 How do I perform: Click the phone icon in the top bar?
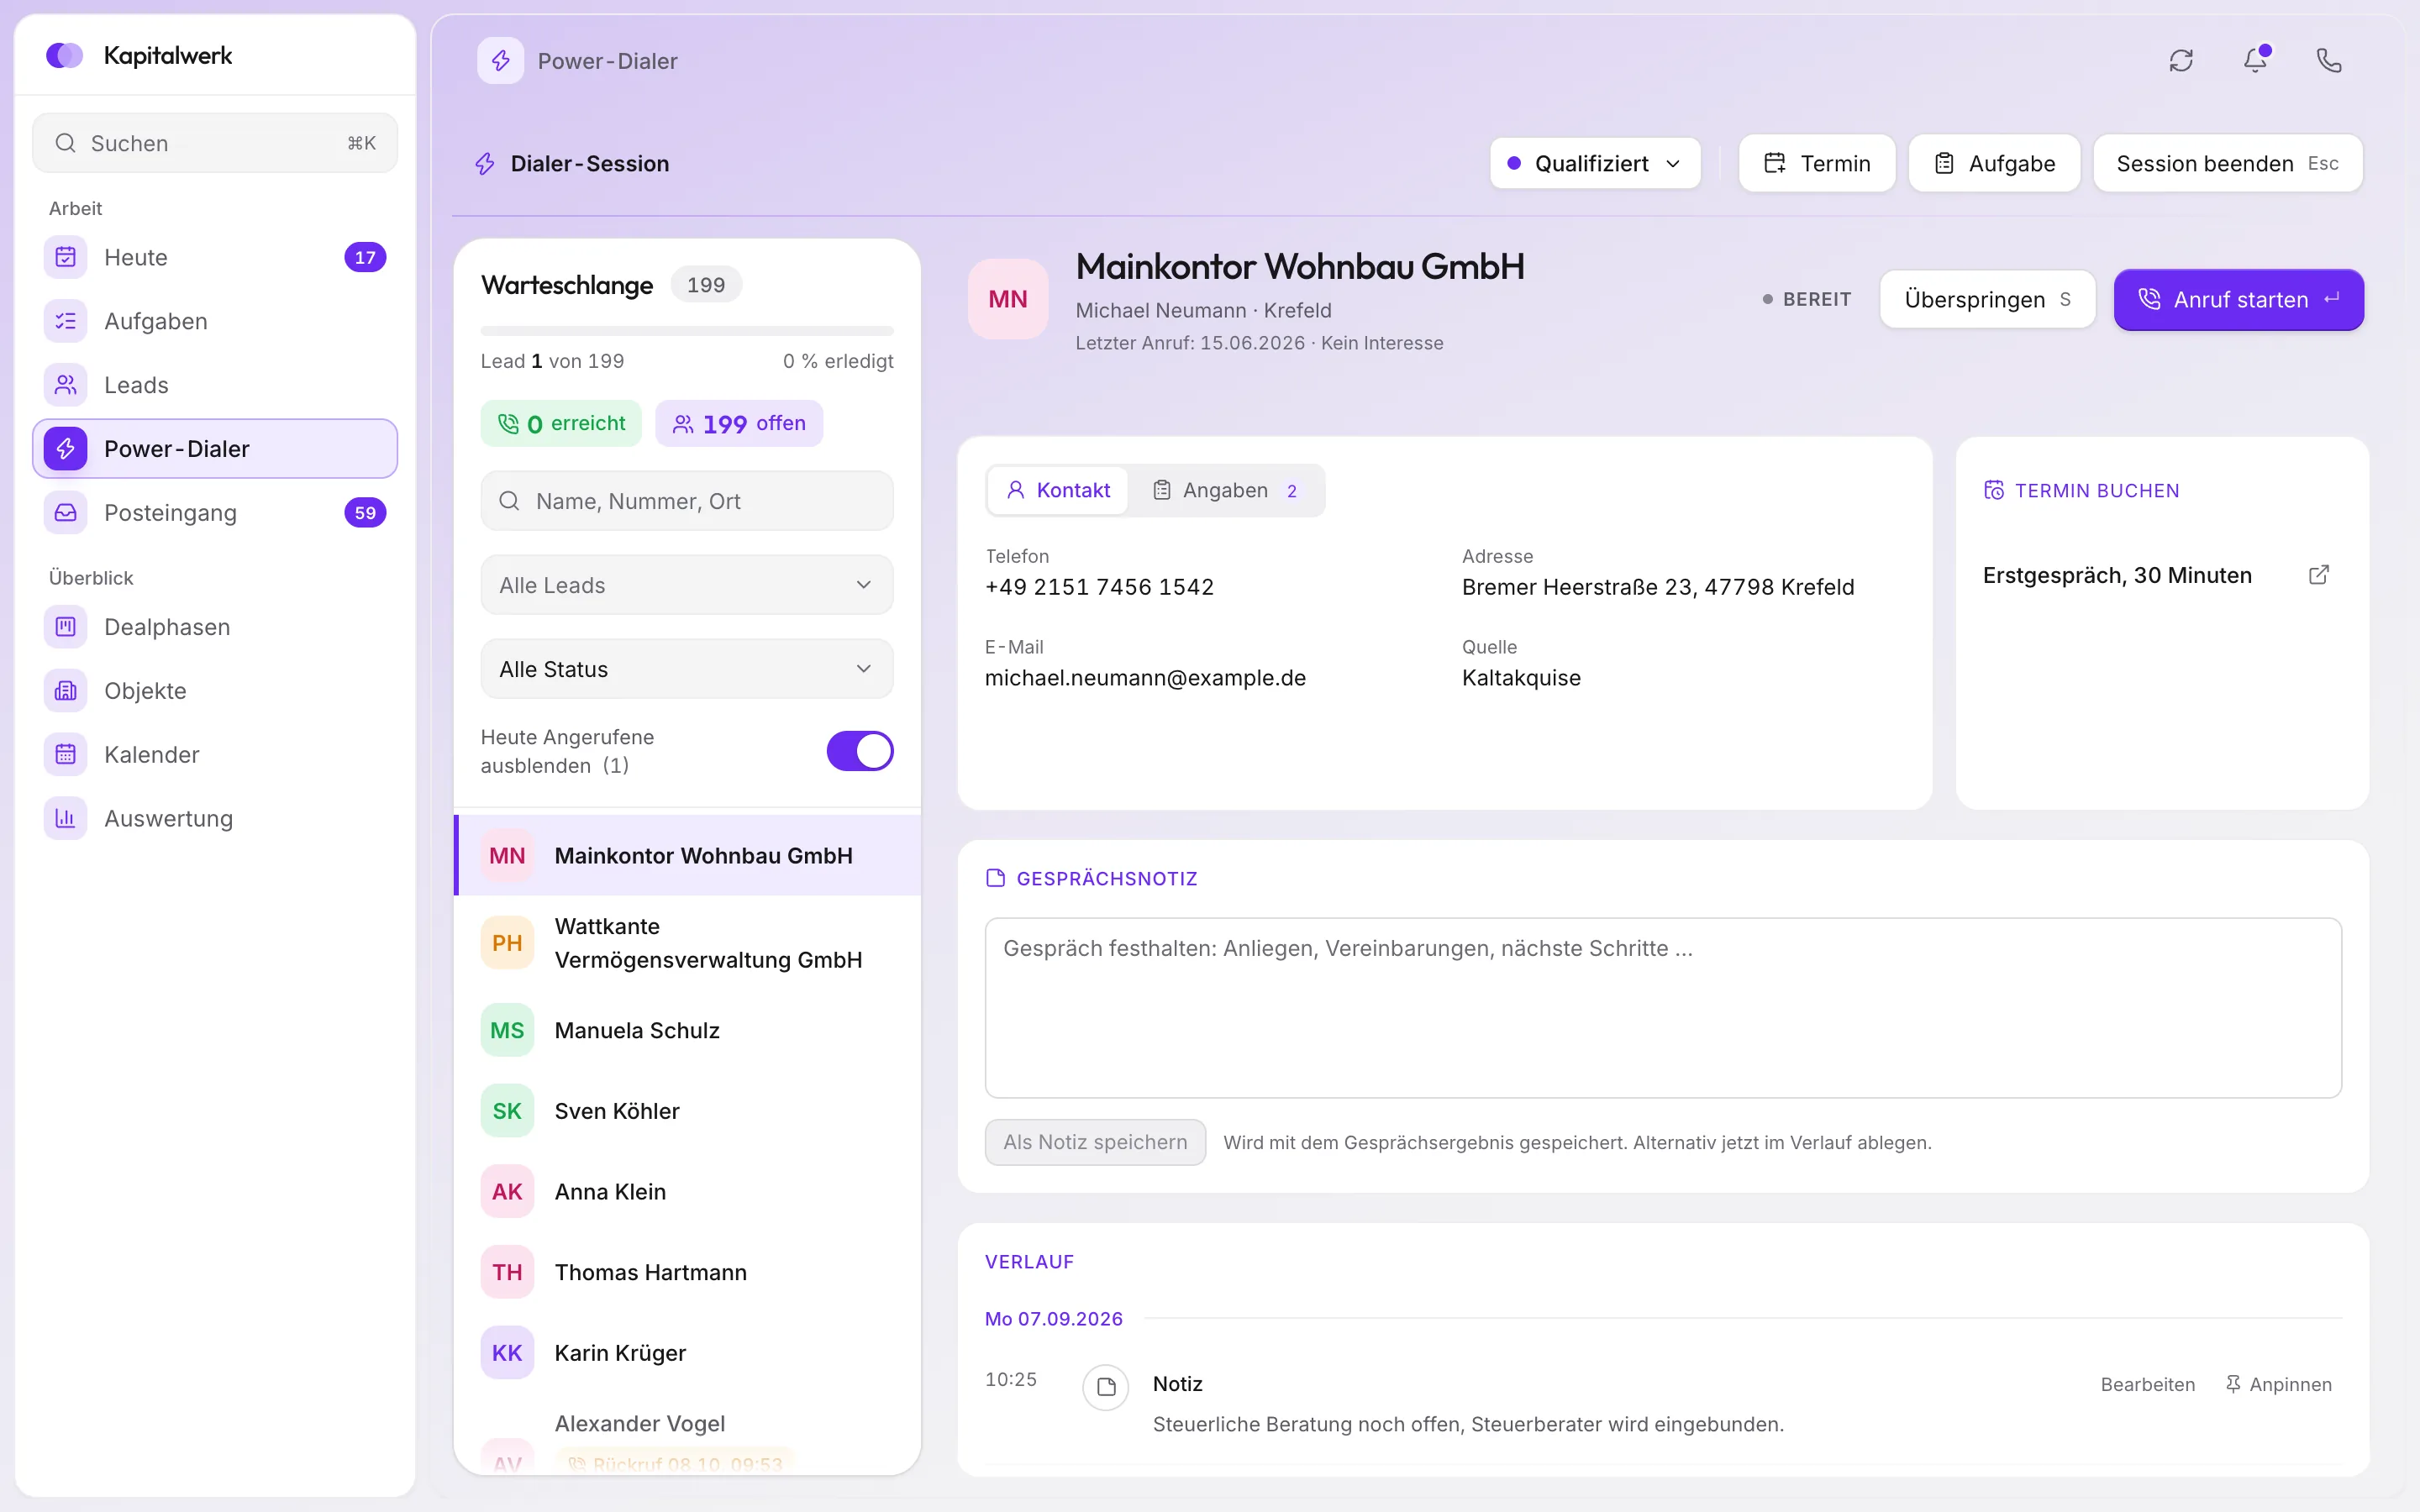coord(2329,61)
